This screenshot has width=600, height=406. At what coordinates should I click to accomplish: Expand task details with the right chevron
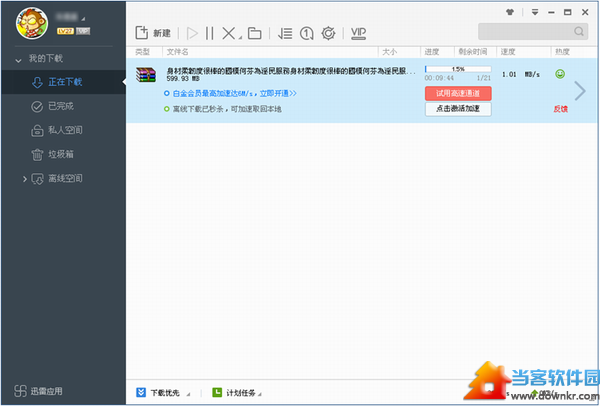click(x=580, y=91)
